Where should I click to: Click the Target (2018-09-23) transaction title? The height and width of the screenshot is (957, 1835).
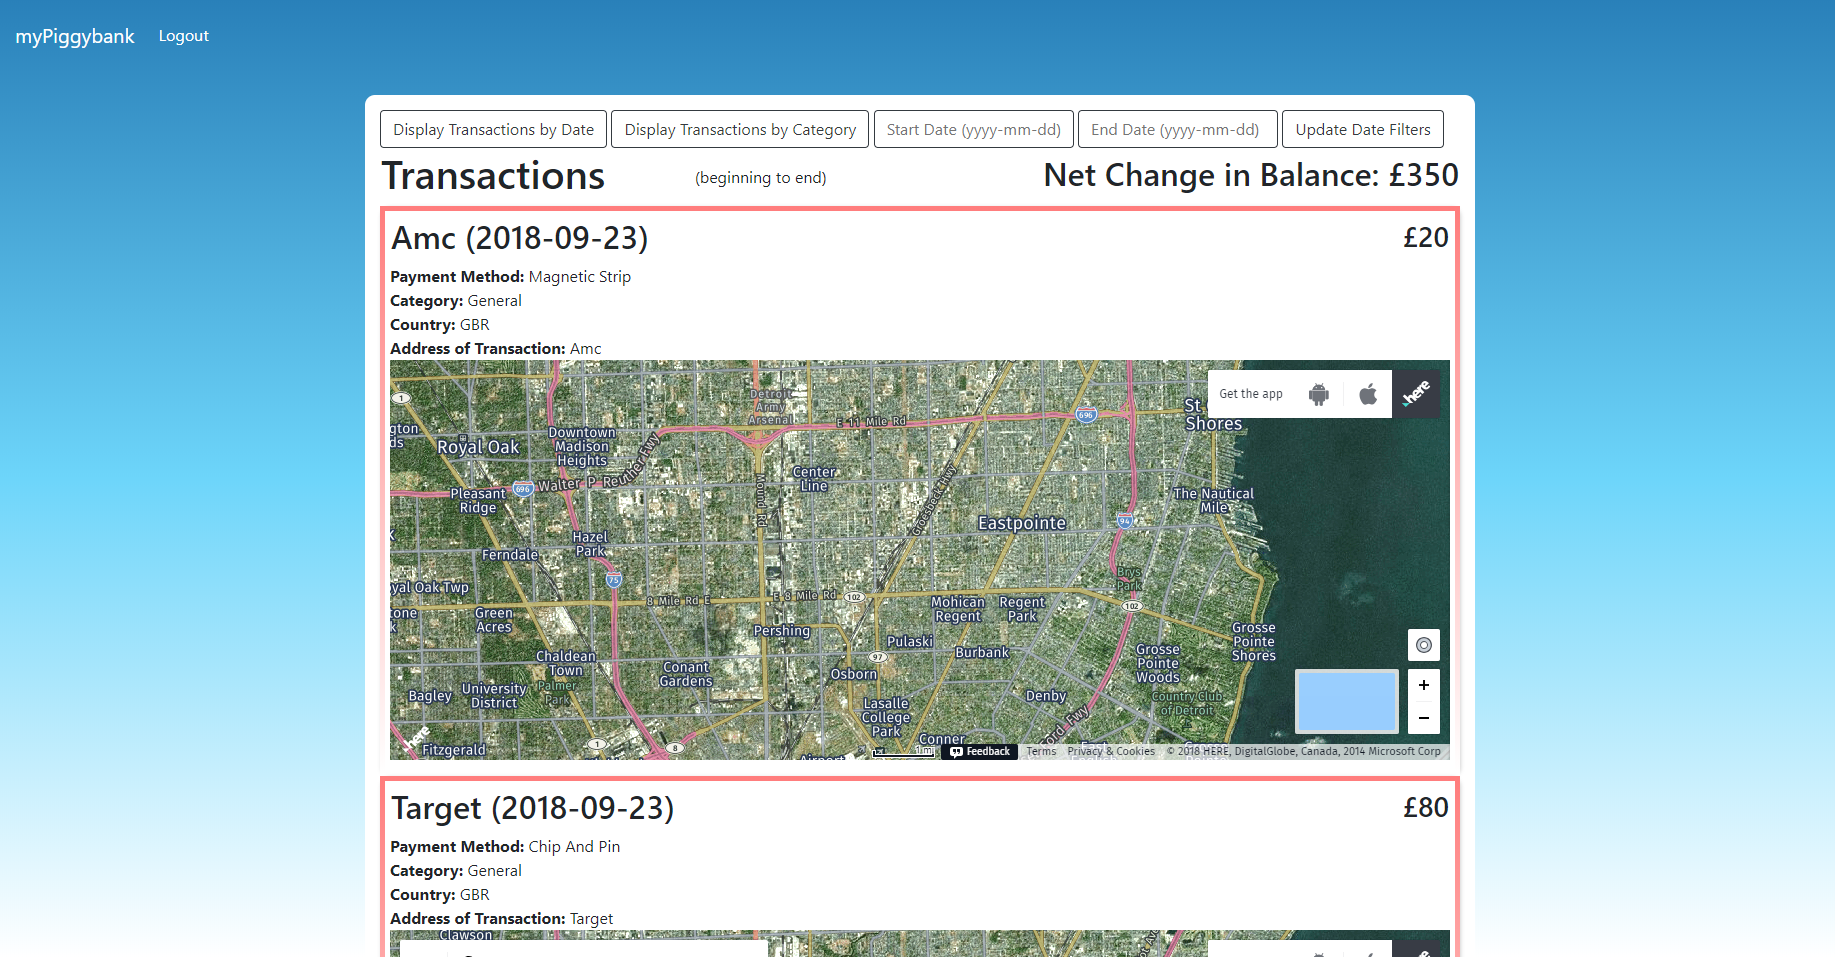pos(533,808)
